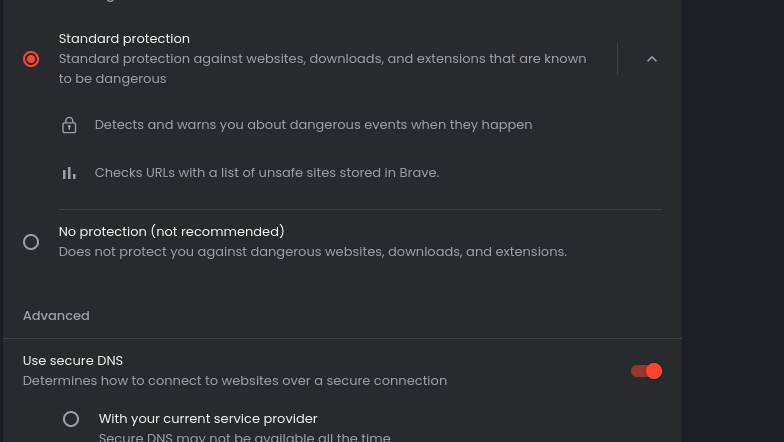Click the With your current service provider label

pyautogui.click(x=208, y=418)
